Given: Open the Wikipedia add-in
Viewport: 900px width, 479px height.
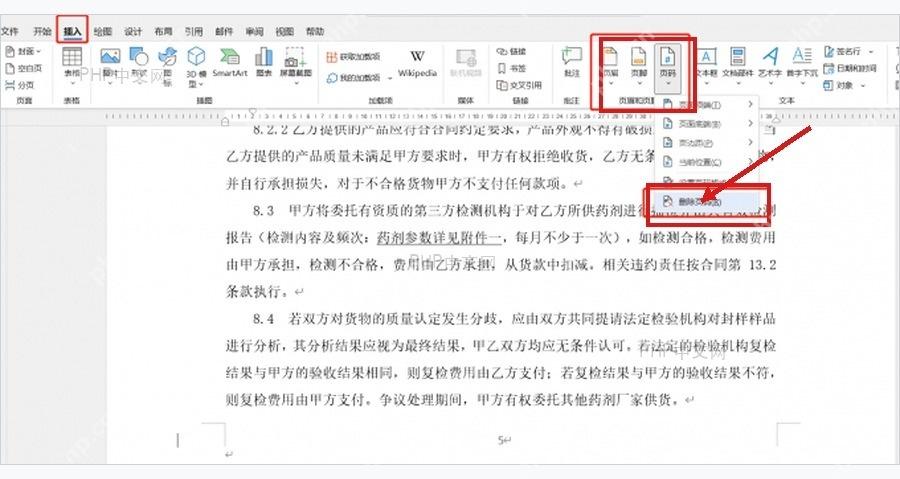Looking at the screenshot, I should point(417,63).
